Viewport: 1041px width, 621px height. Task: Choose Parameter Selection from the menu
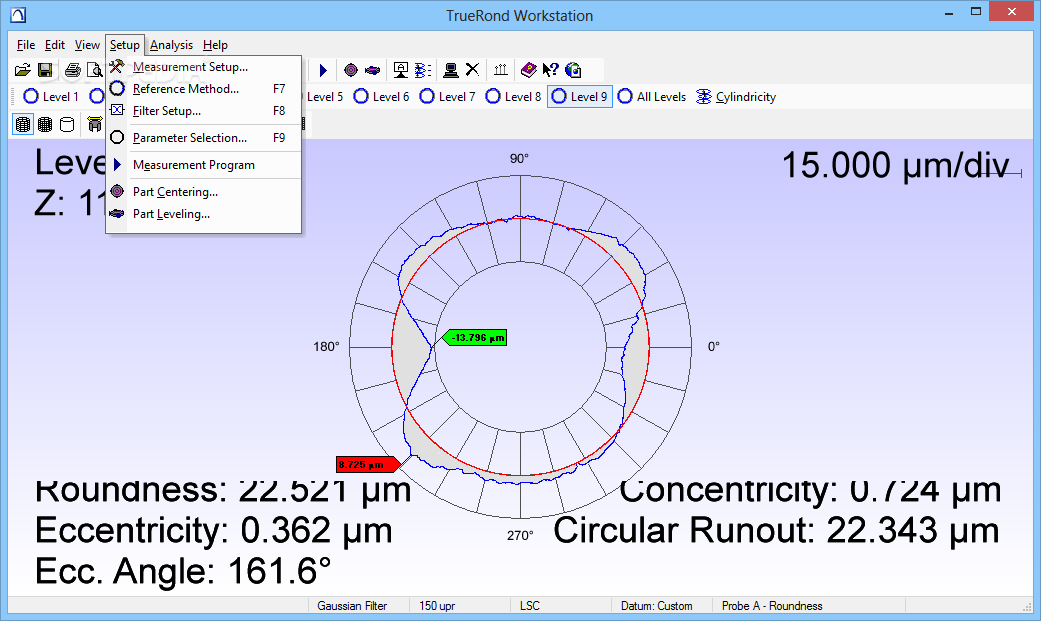[x=204, y=137]
